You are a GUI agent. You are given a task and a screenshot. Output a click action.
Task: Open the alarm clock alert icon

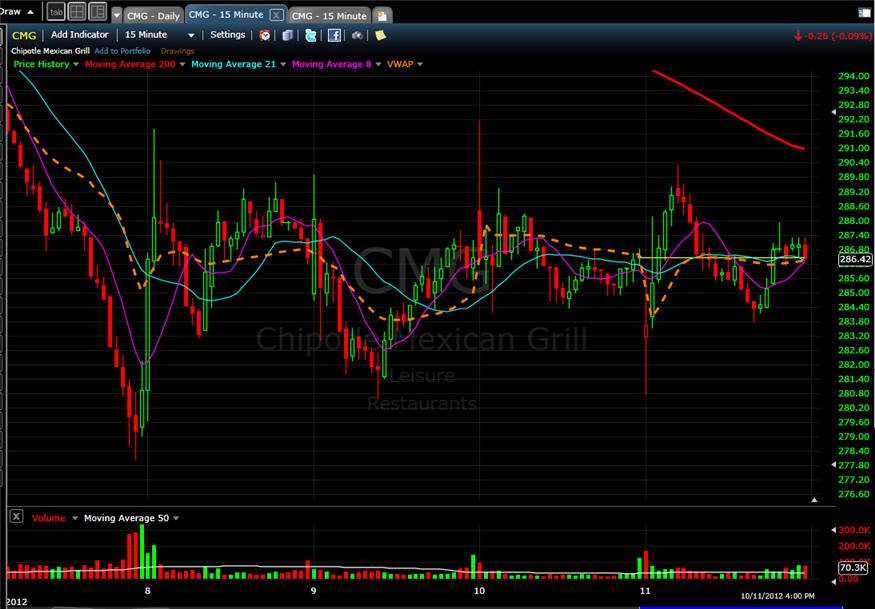[265, 35]
